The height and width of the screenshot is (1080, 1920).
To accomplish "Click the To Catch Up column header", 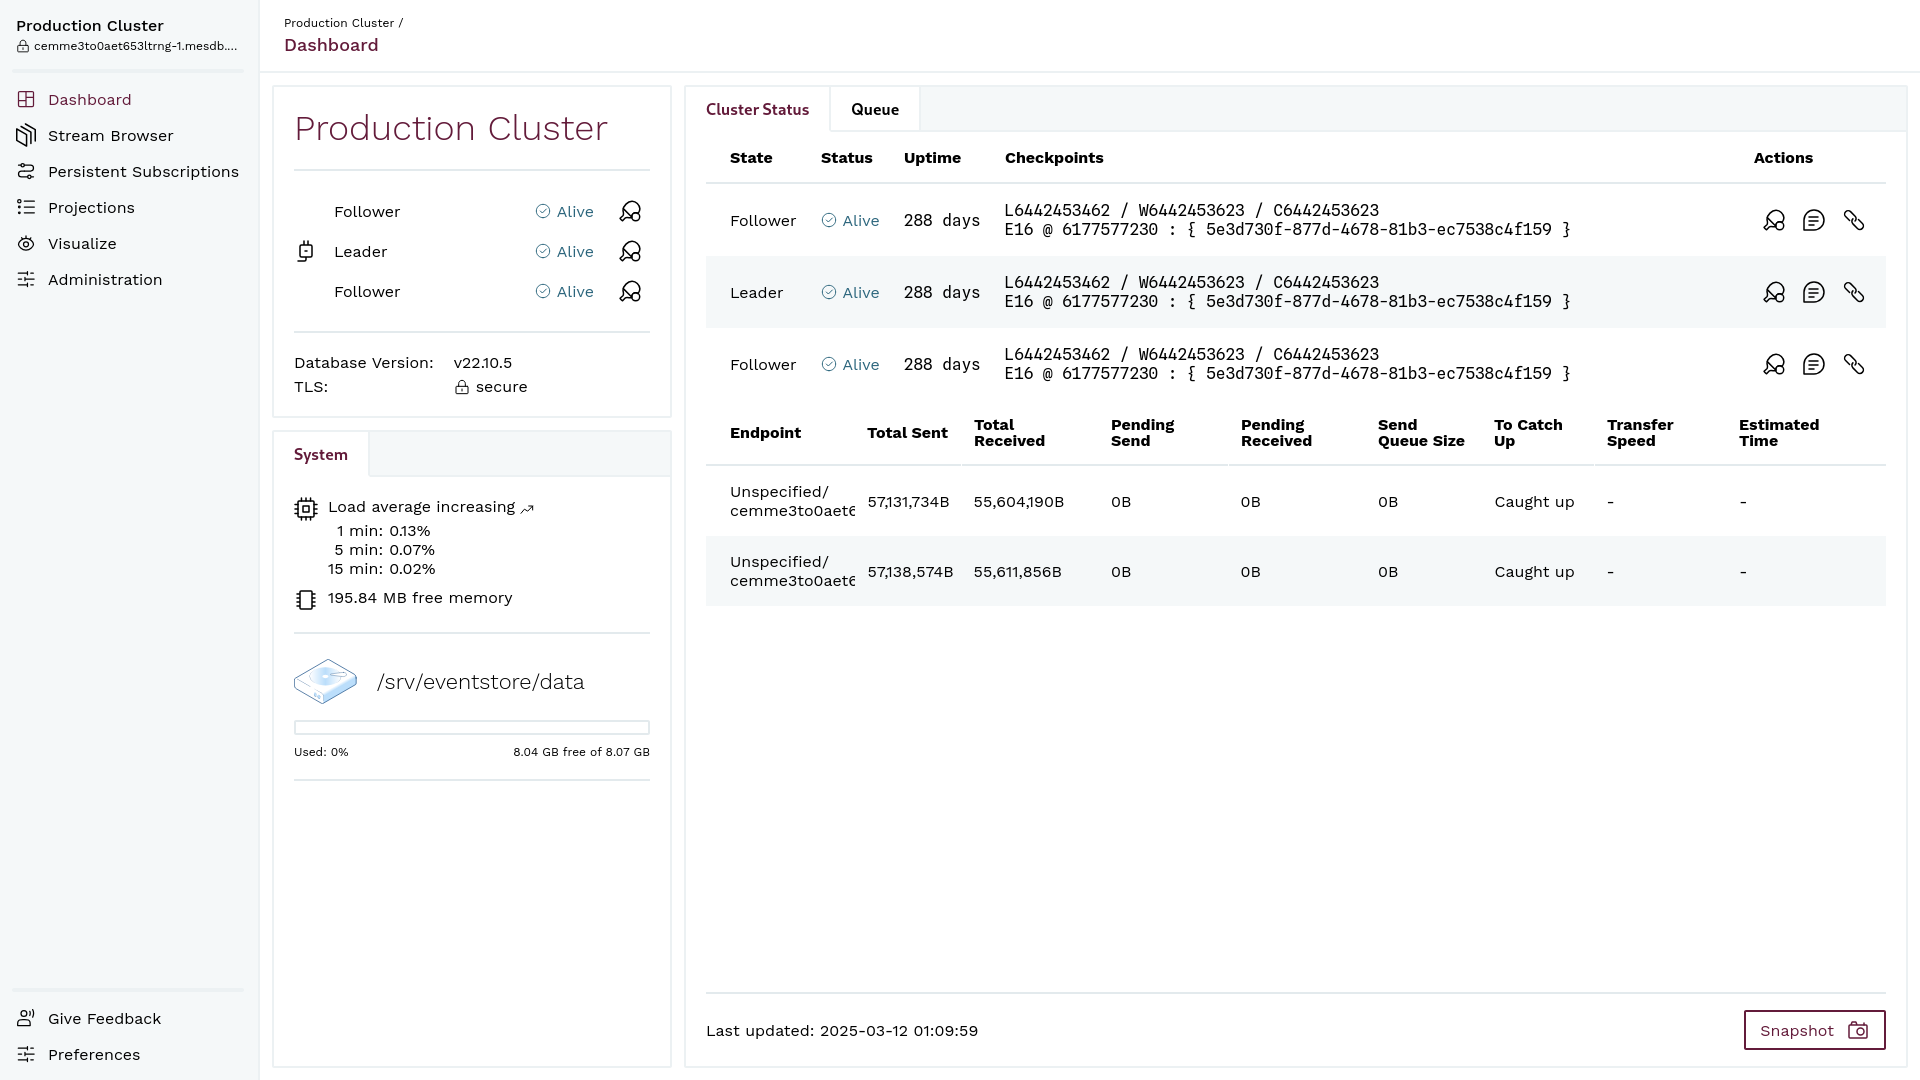I will pos(1528,433).
